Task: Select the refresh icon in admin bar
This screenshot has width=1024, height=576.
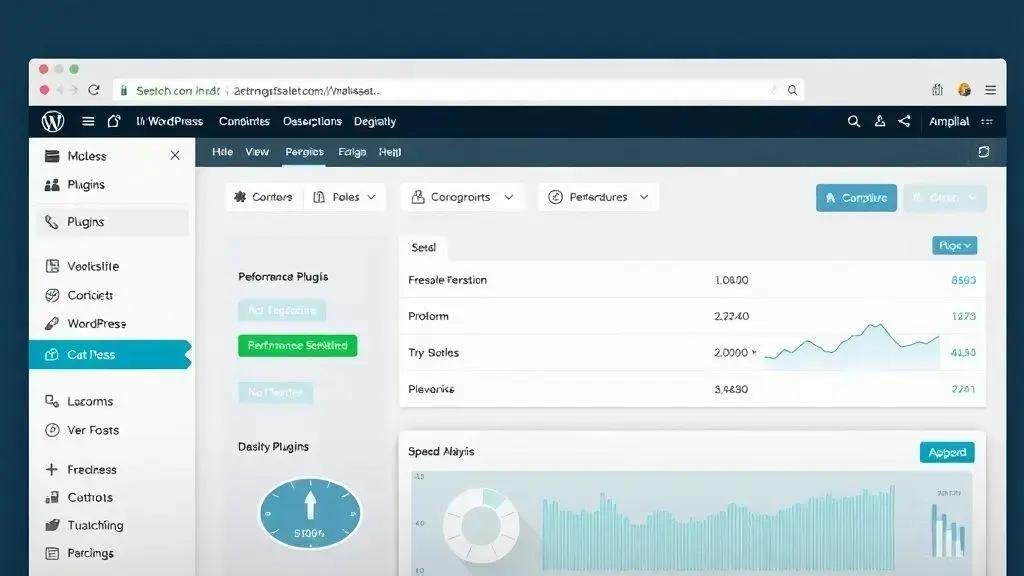Action: click(x=983, y=151)
